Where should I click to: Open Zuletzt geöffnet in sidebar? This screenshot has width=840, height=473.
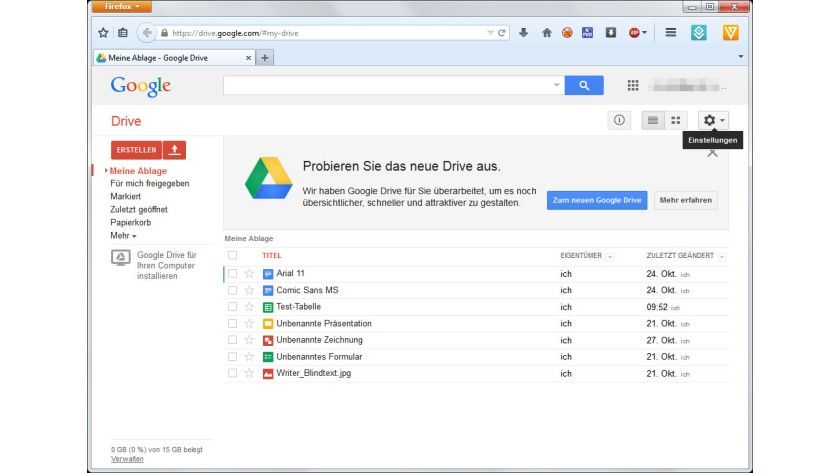point(139,209)
